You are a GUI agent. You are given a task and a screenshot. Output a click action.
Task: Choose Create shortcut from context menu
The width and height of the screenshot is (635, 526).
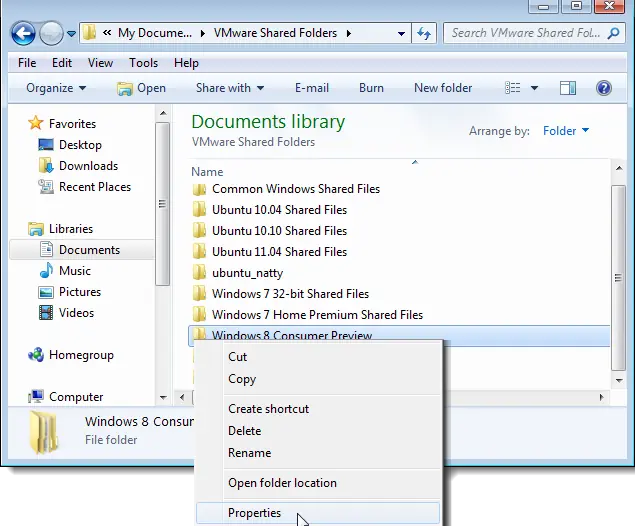pos(319,409)
